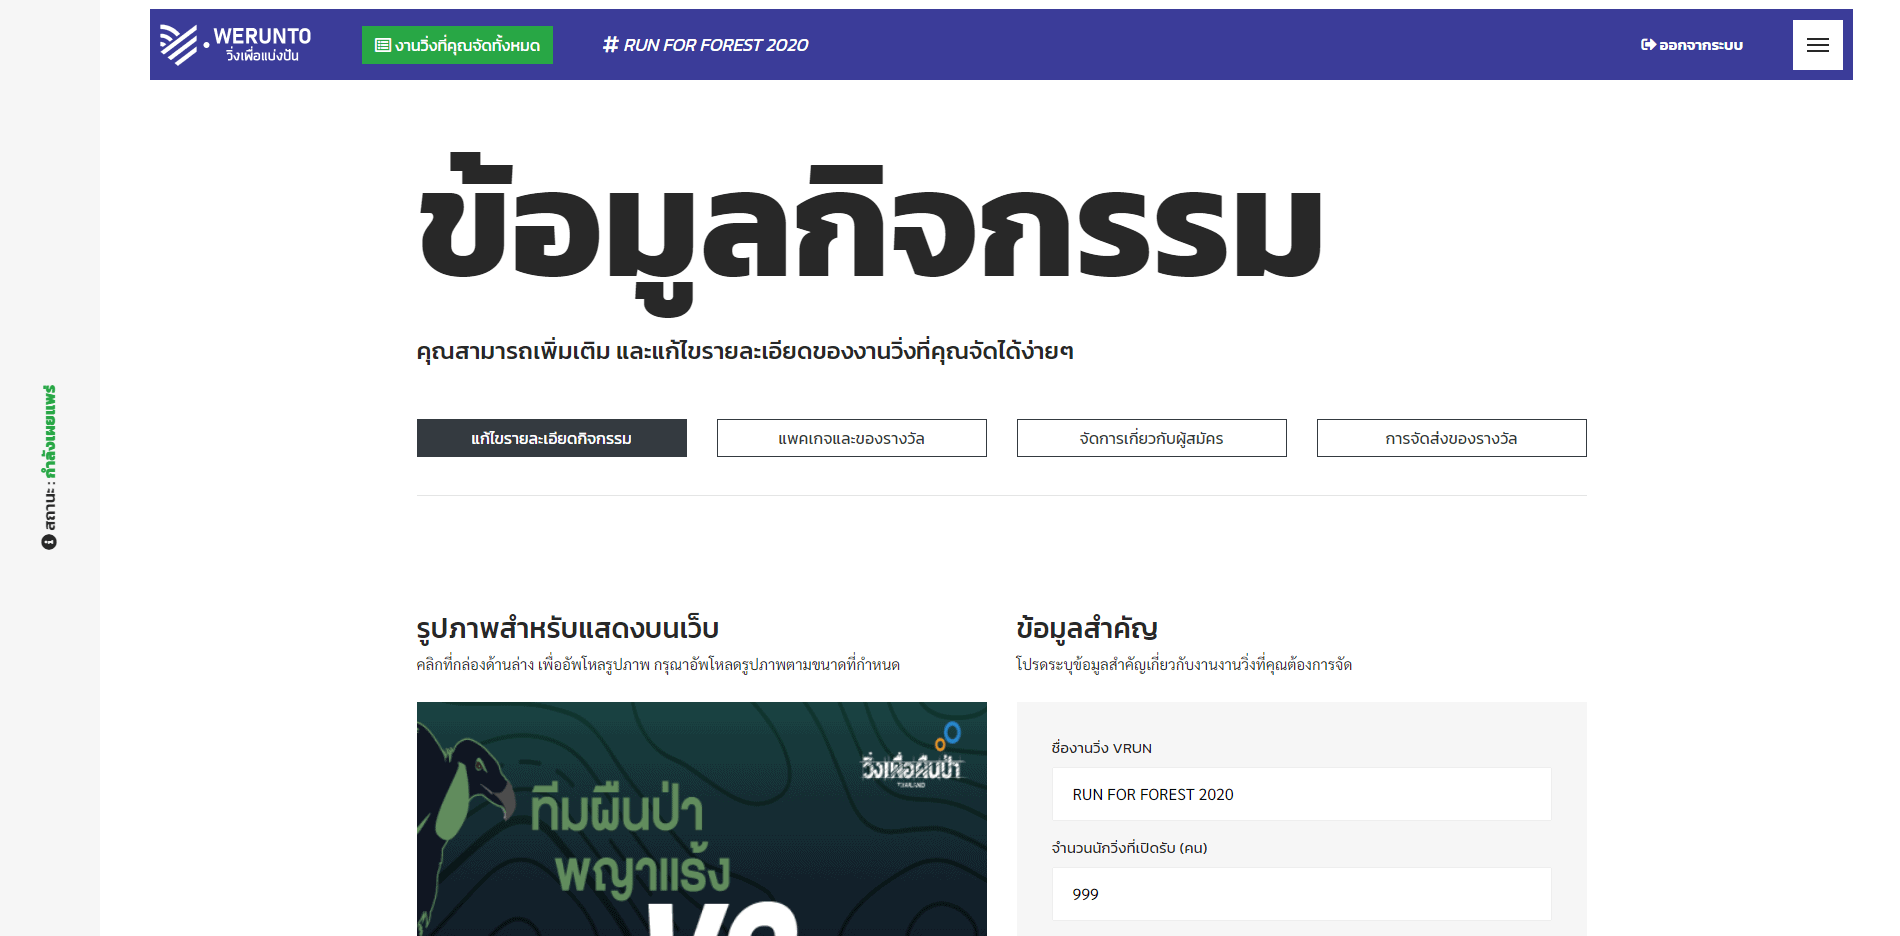Image resolution: width=1900 pixels, height=936 pixels.
Task: Open the hamburger menu icon
Action: tap(1817, 45)
